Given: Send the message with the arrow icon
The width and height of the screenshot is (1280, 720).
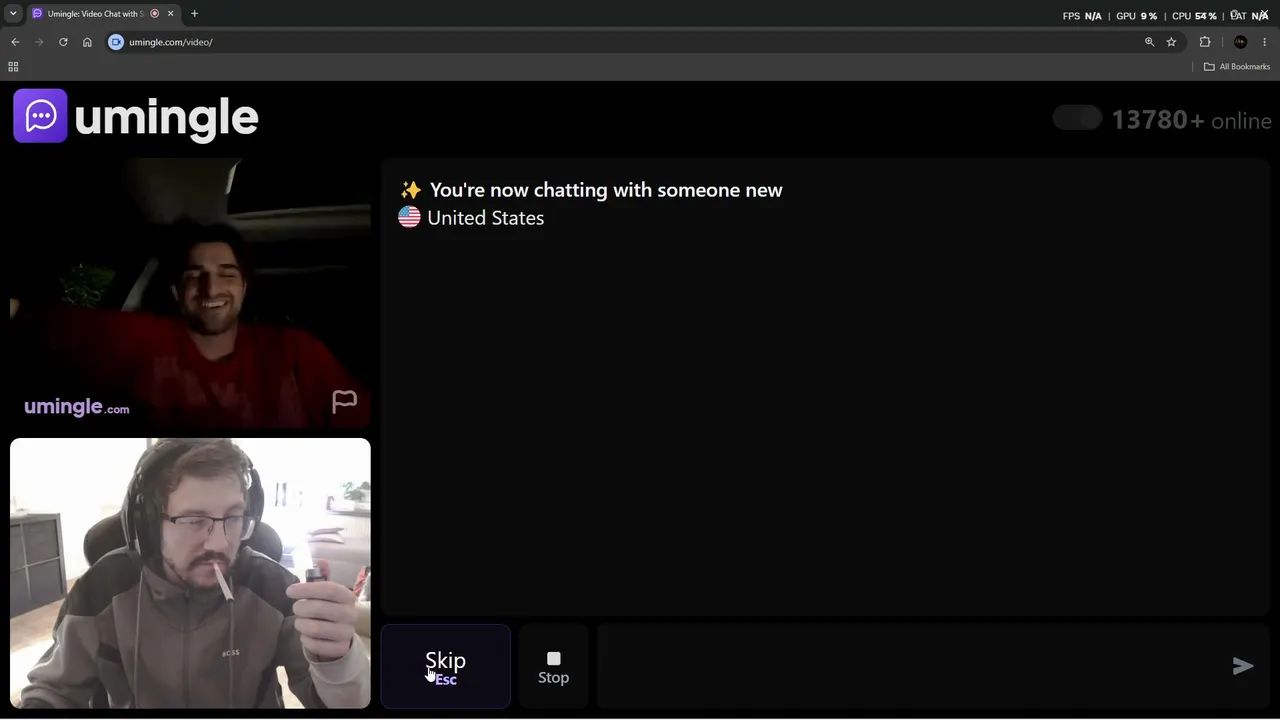Looking at the screenshot, I should pos(1243,666).
